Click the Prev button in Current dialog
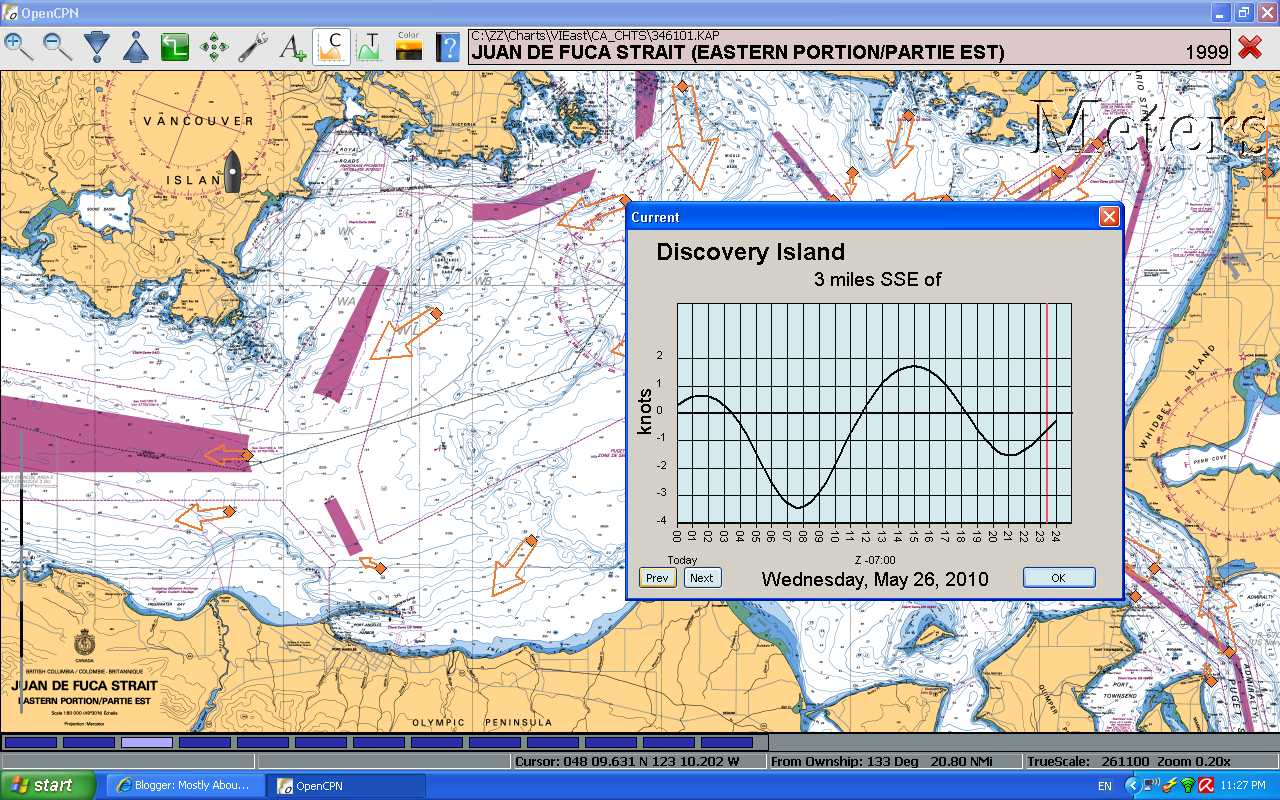The image size is (1280, 800). point(657,578)
